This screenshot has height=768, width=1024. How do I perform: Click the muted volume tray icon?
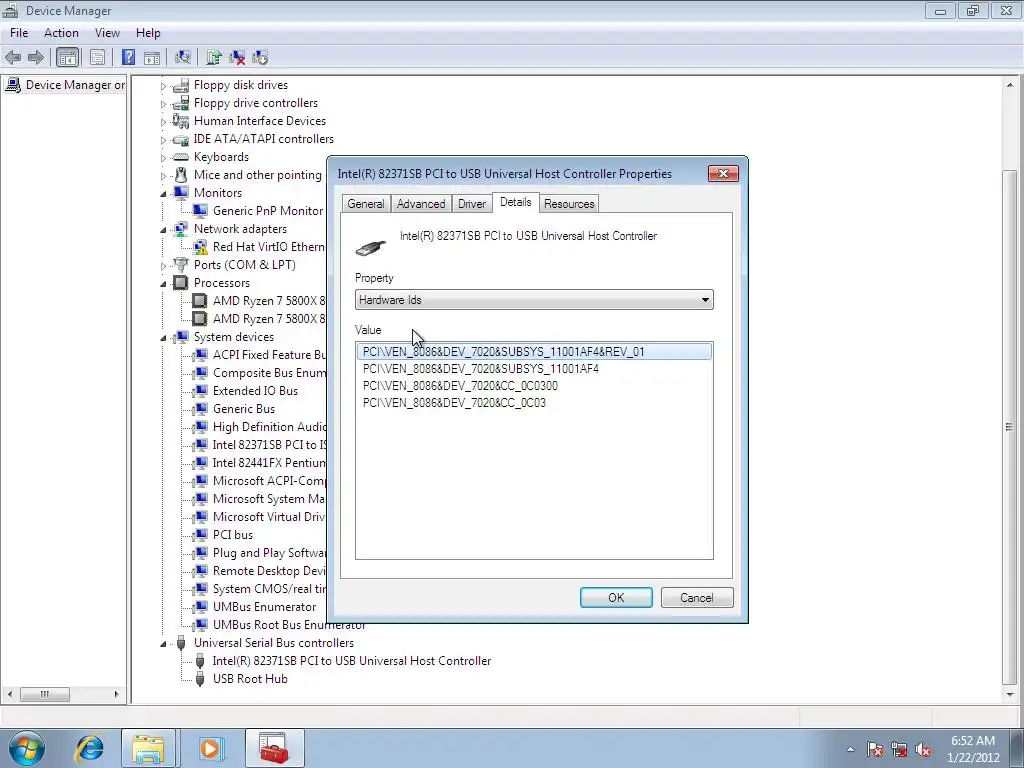[x=923, y=749]
